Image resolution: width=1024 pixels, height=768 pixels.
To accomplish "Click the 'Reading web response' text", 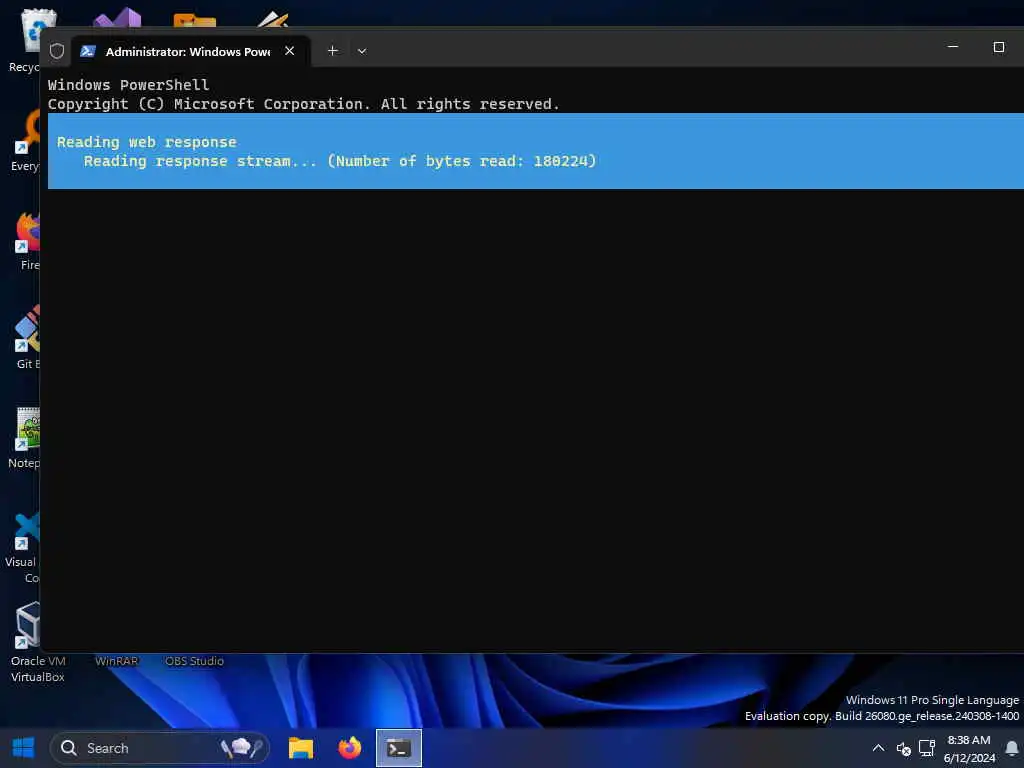I will coord(146,142).
